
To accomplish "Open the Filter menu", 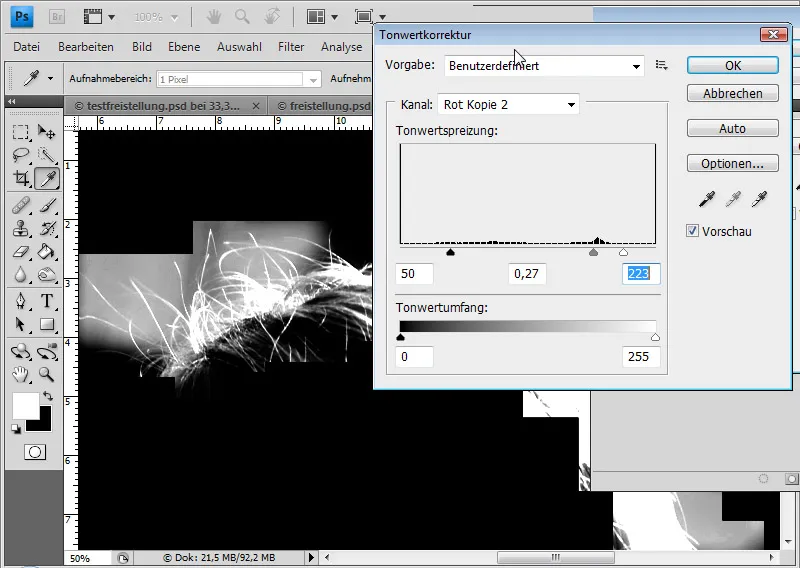I will tap(291, 47).
